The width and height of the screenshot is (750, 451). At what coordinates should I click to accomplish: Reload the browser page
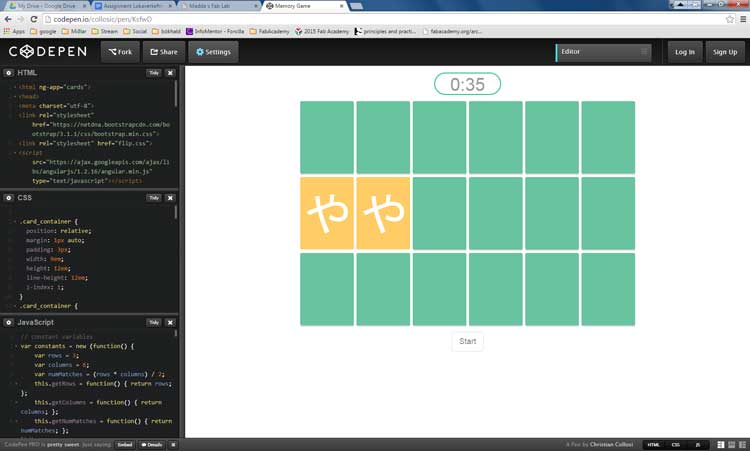(33, 19)
